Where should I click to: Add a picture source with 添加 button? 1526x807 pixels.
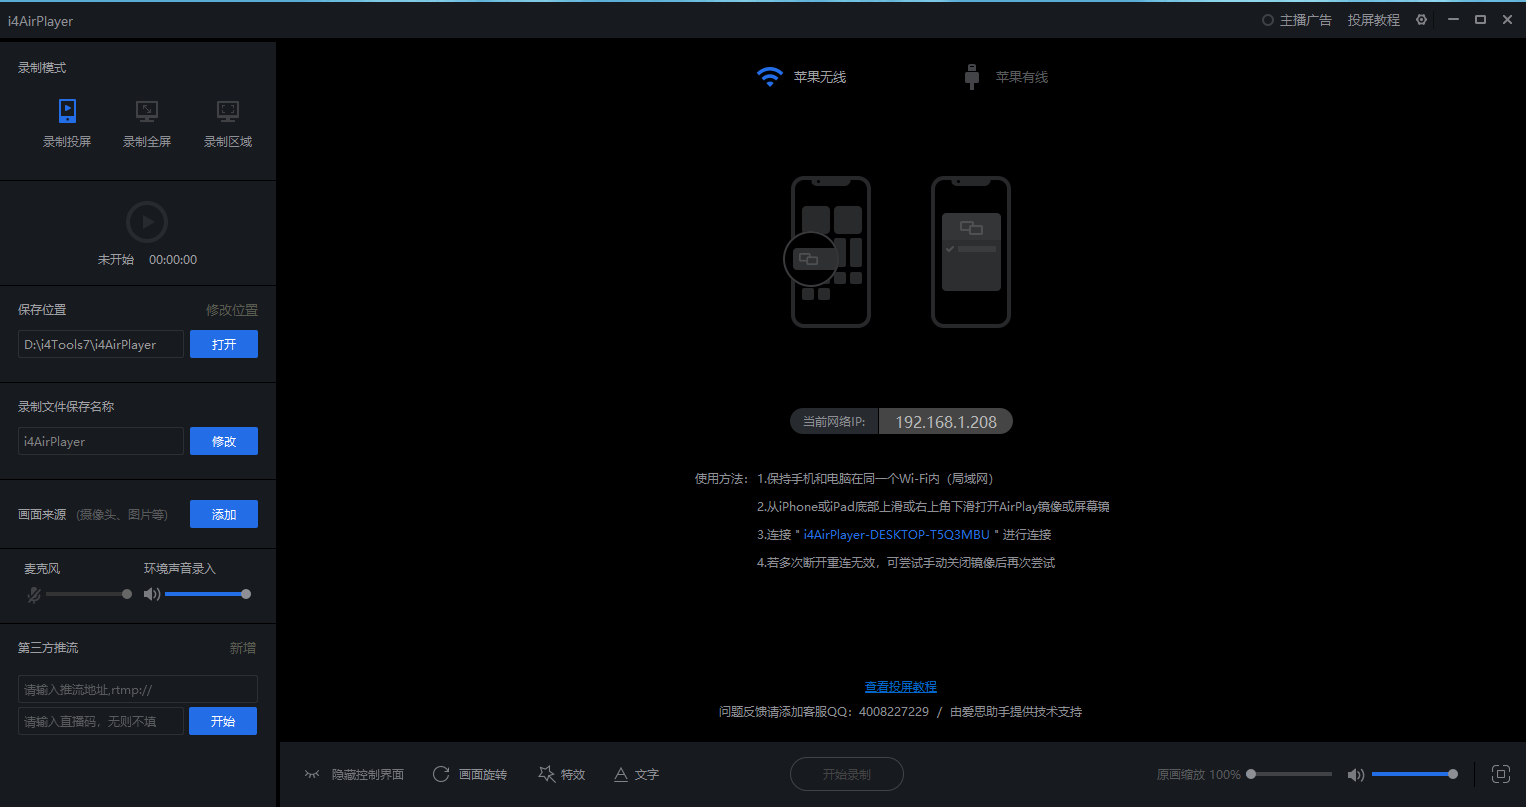pos(224,514)
